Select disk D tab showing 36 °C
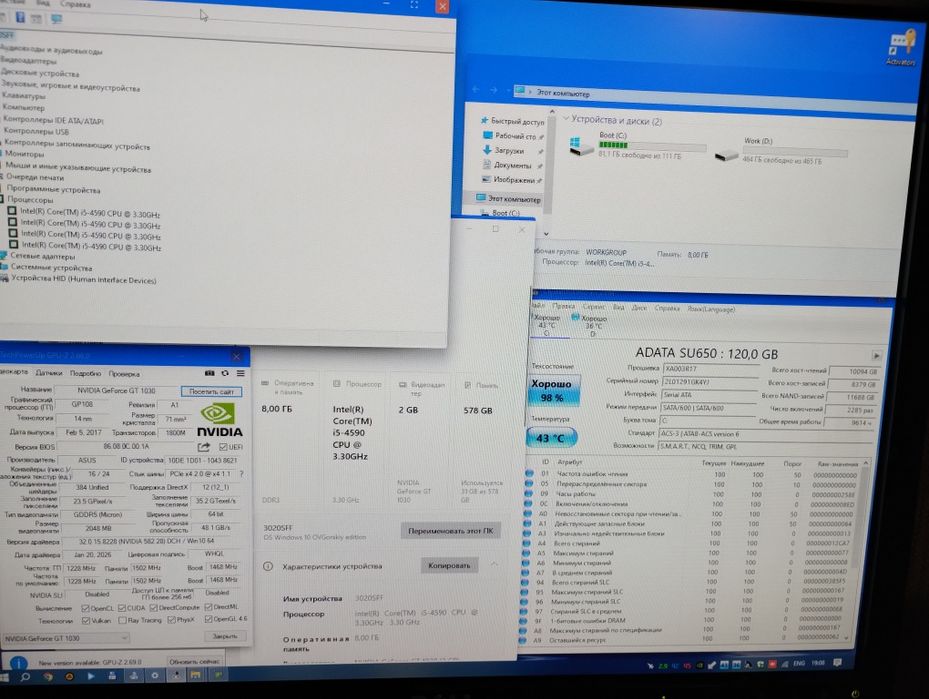This screenshot has height=699, width=929. [591, 326]
